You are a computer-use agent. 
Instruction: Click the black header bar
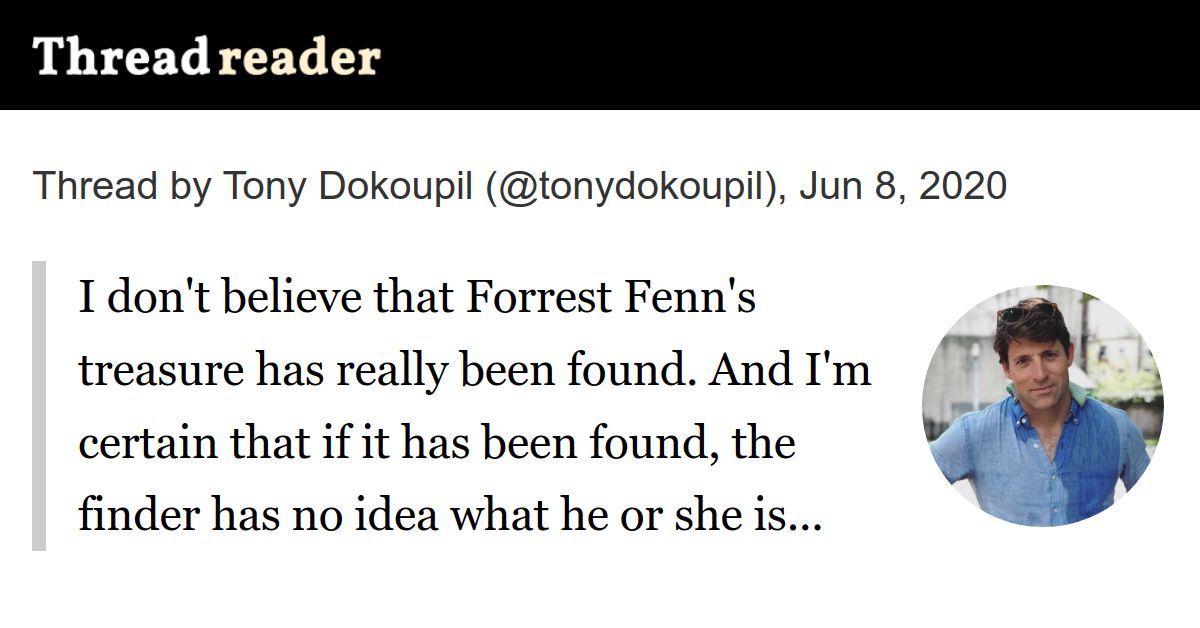600,55
